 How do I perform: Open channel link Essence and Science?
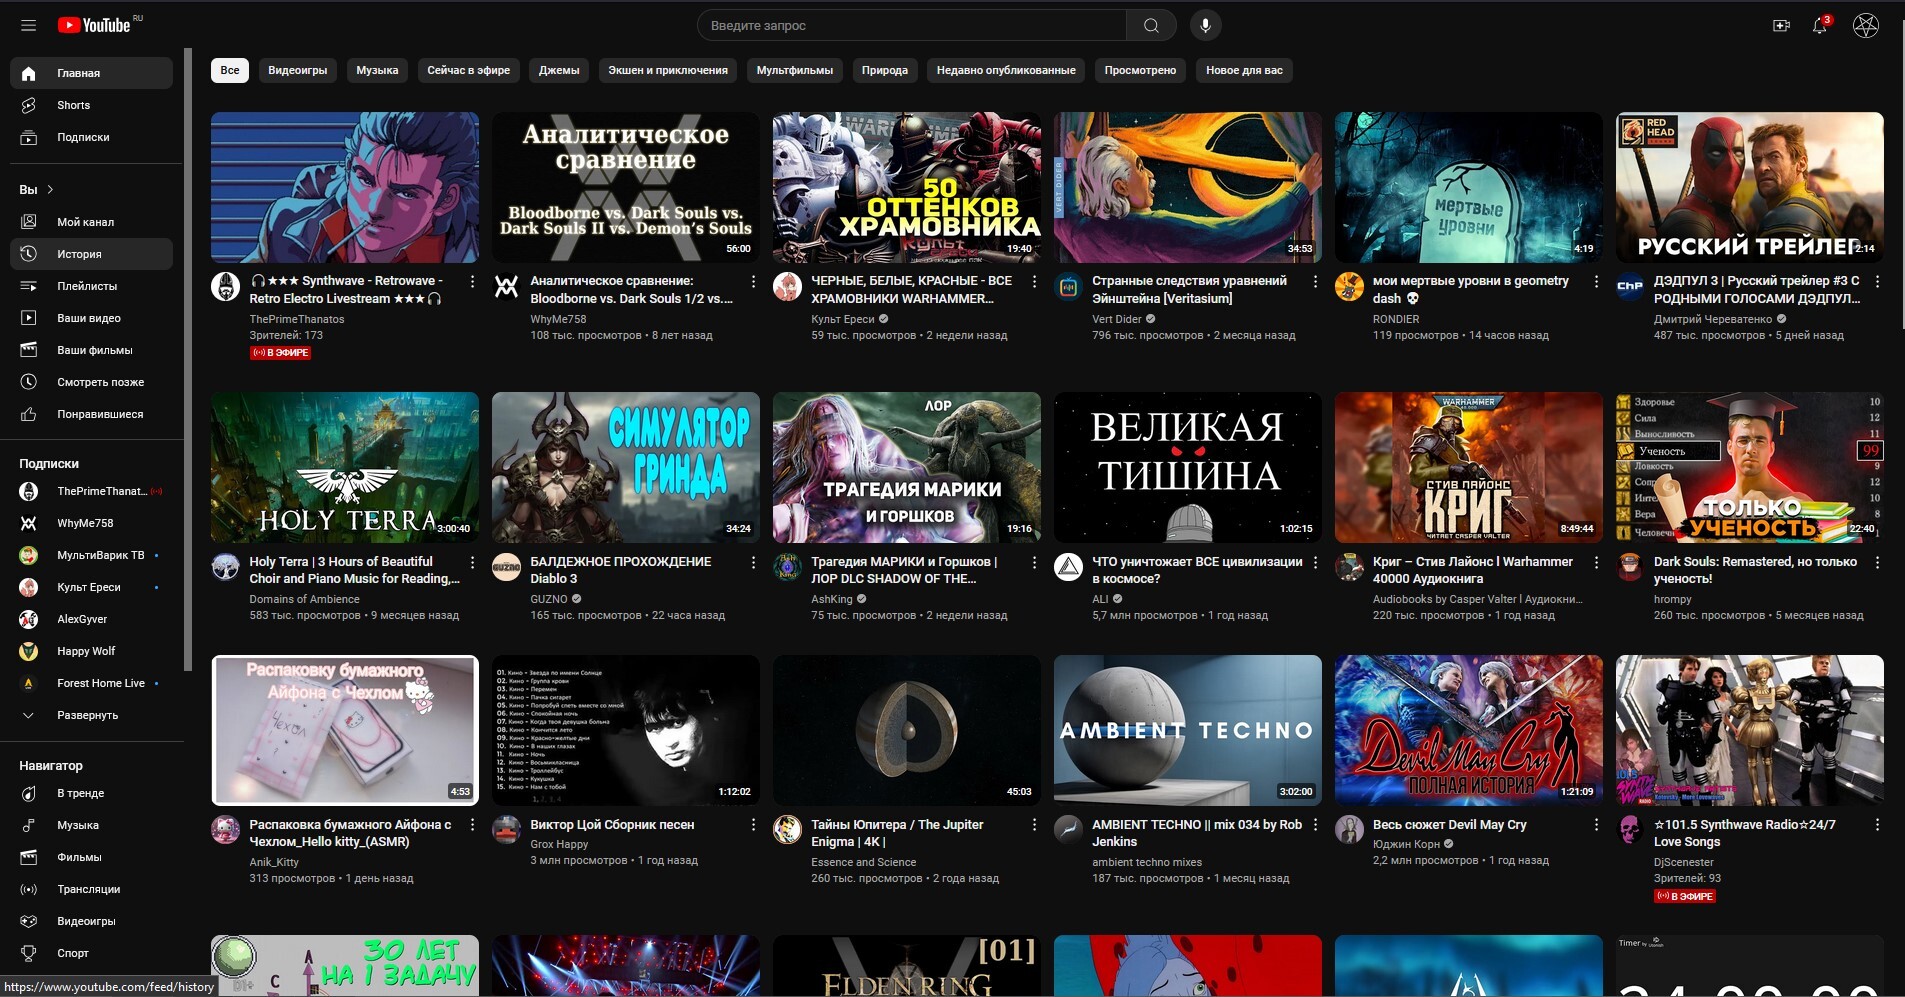[863, 862]
